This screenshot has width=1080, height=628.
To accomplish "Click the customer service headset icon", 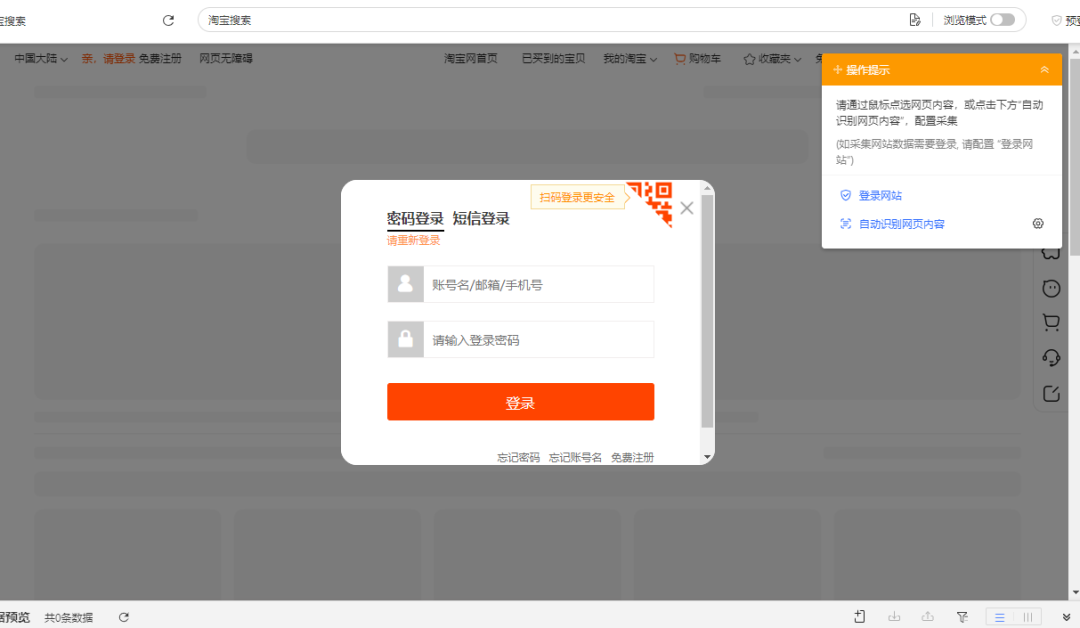I will pos(1051,358).
